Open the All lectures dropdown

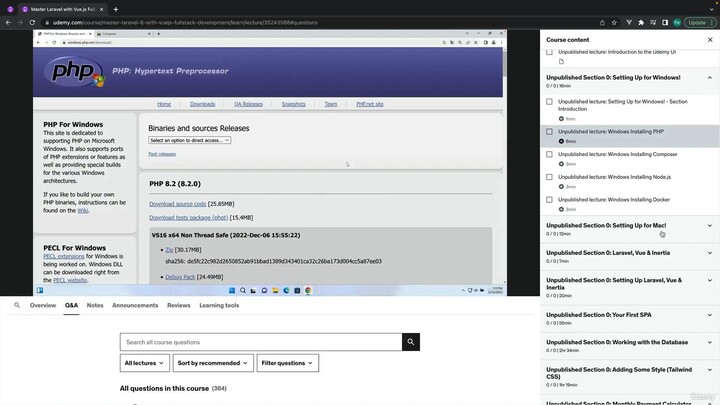pyautogui.click(x=144, y=363)
